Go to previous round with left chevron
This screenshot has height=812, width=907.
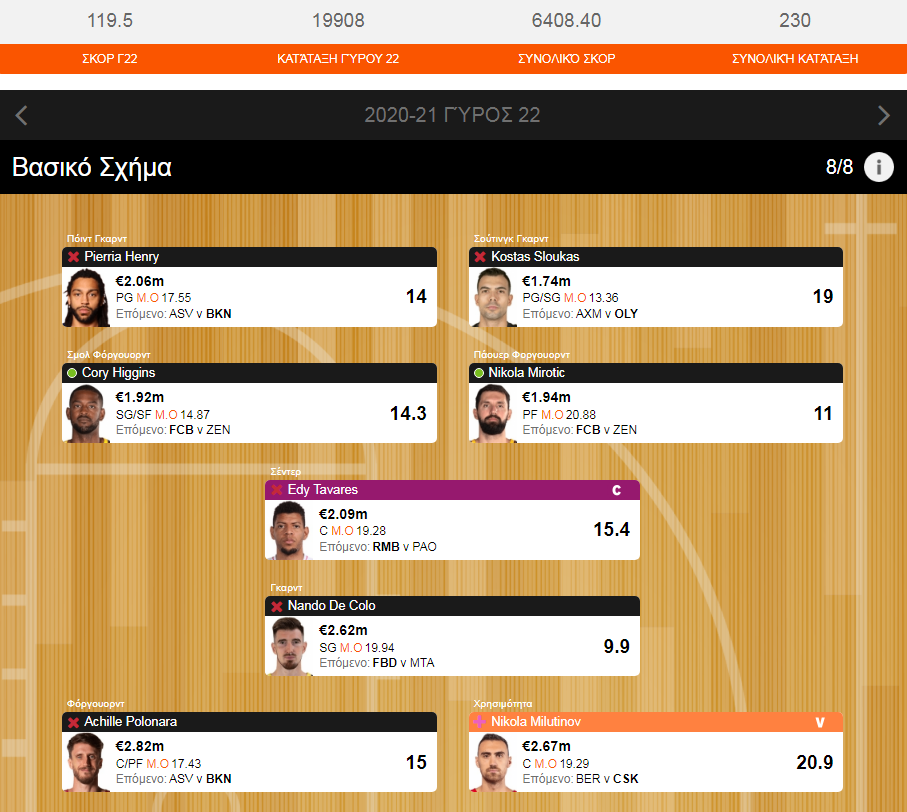coord(21,115)
